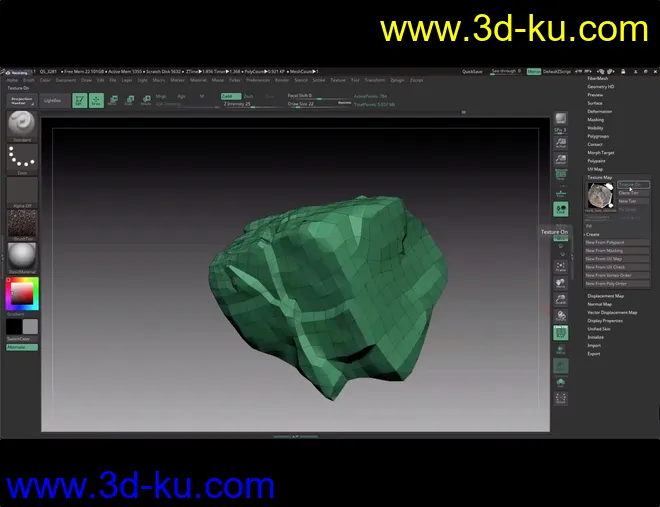This screenshot has width=660, height=507.
Task: Toggle the M material channel button
Action: (202, 96)
